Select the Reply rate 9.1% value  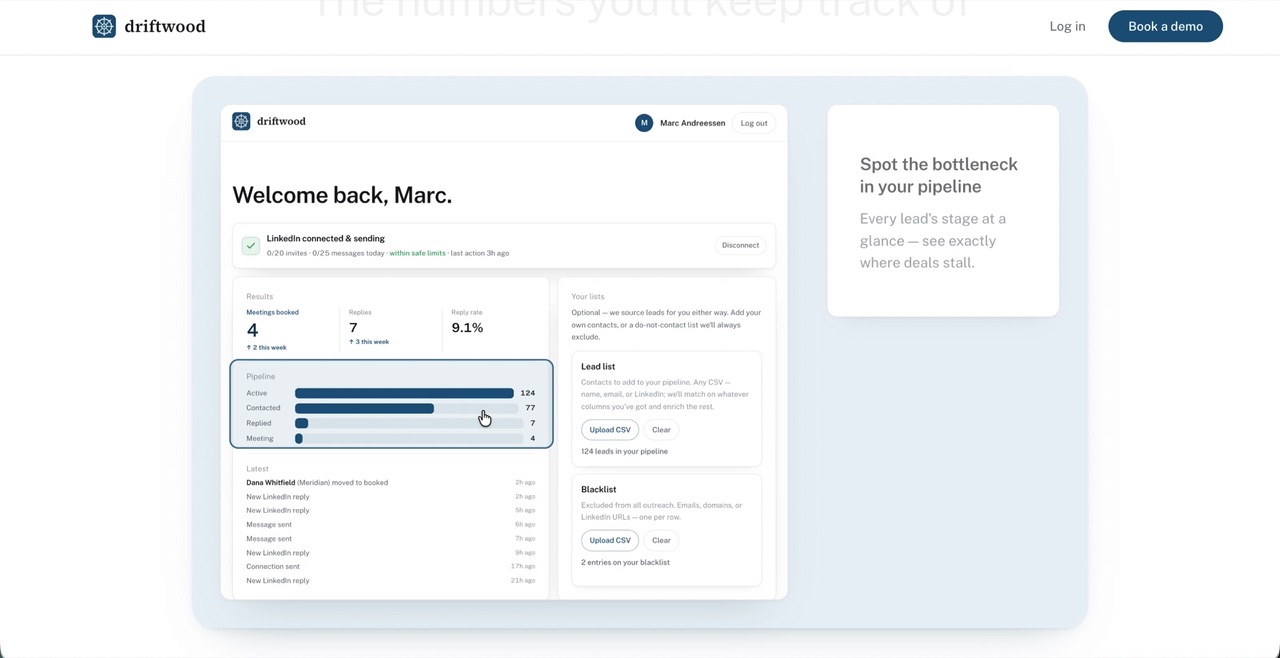467,327
